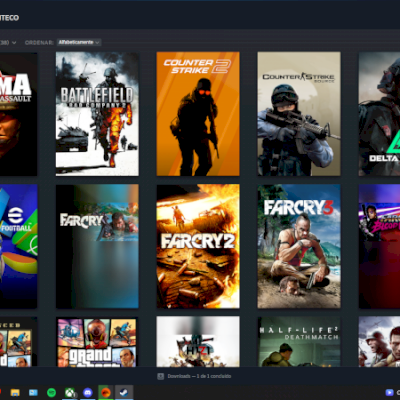
Task: Select the Counter-Strike Source game cover
Action: tap(299, 114)
